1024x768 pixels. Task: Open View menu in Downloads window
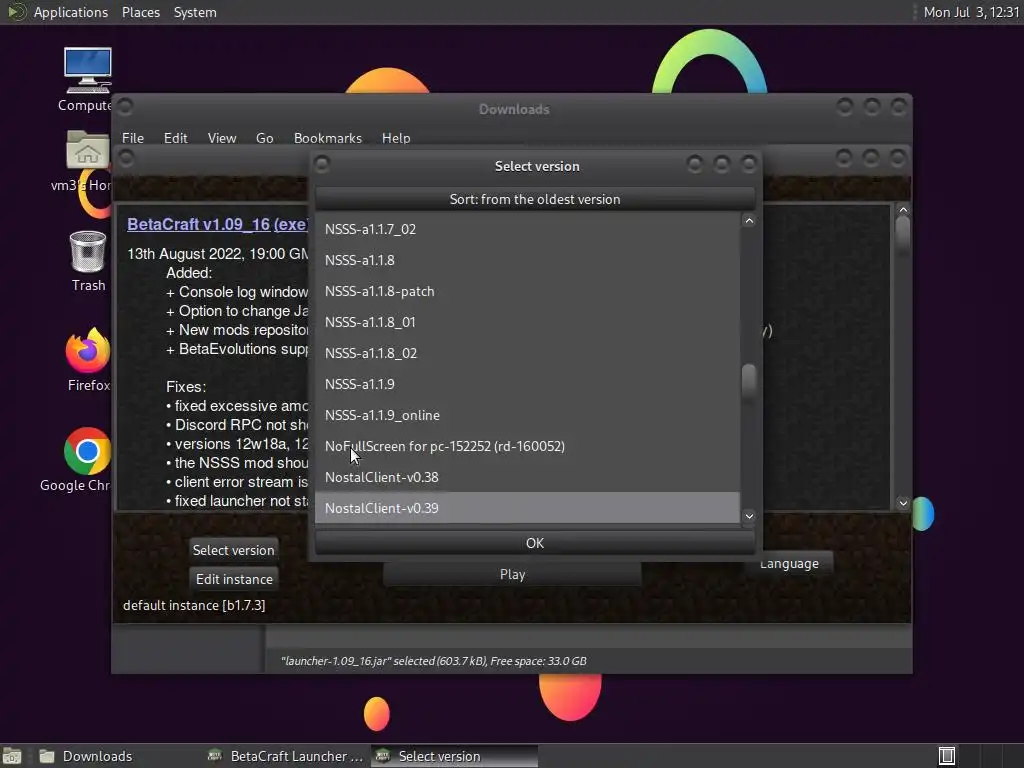point(221,138)
